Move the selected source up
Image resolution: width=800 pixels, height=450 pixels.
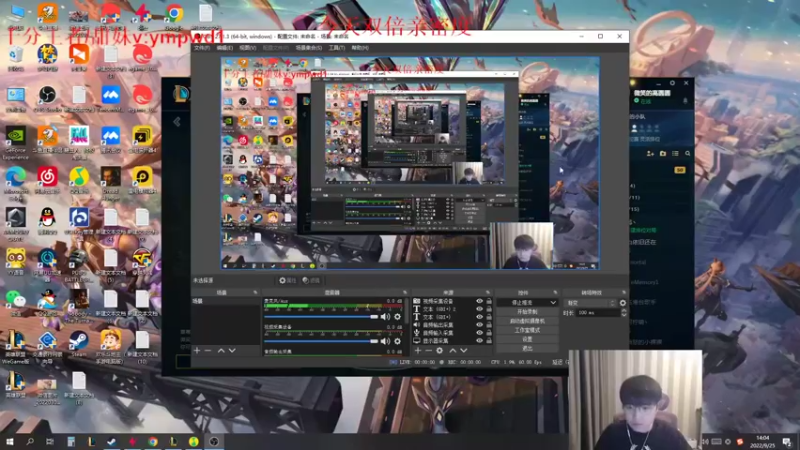point(453,351)
